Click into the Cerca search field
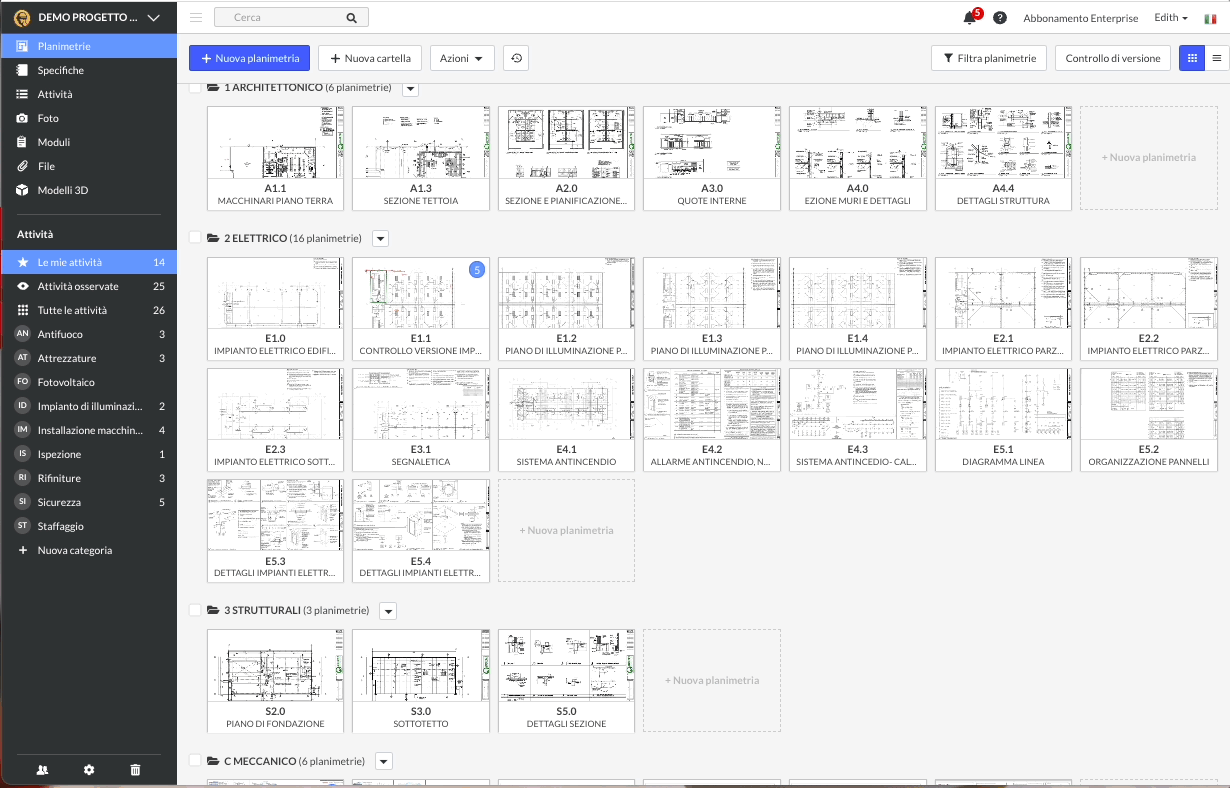Viewport: 1230px width, 788px height. 291,18
